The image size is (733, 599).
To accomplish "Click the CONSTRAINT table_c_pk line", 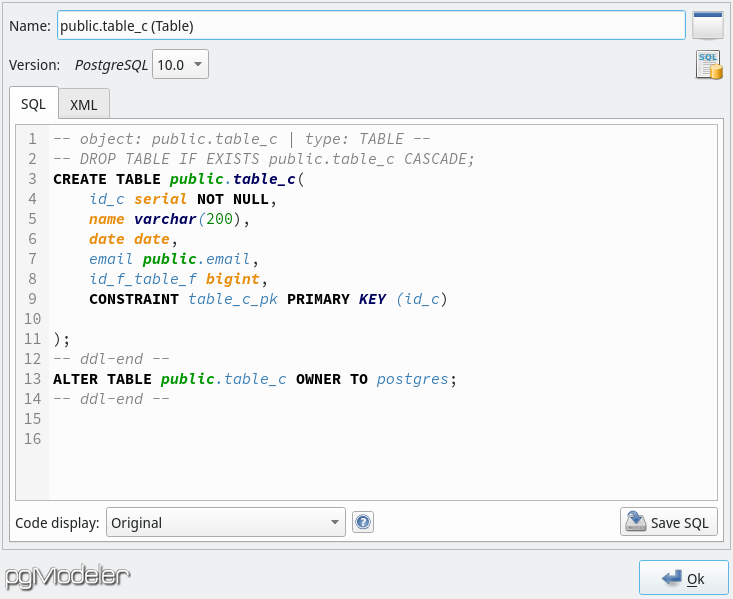I will coord(268,299).
